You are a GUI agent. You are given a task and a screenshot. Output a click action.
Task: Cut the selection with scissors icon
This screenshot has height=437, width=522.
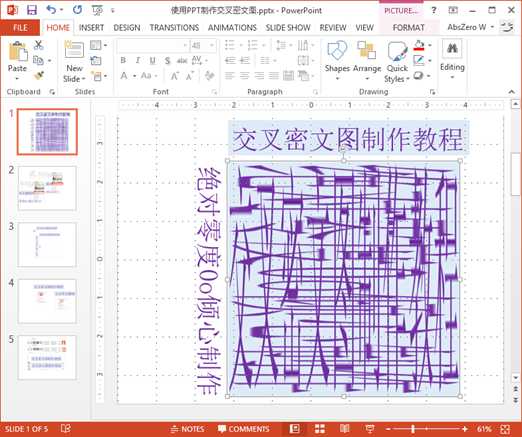click(x=39, y=45)
